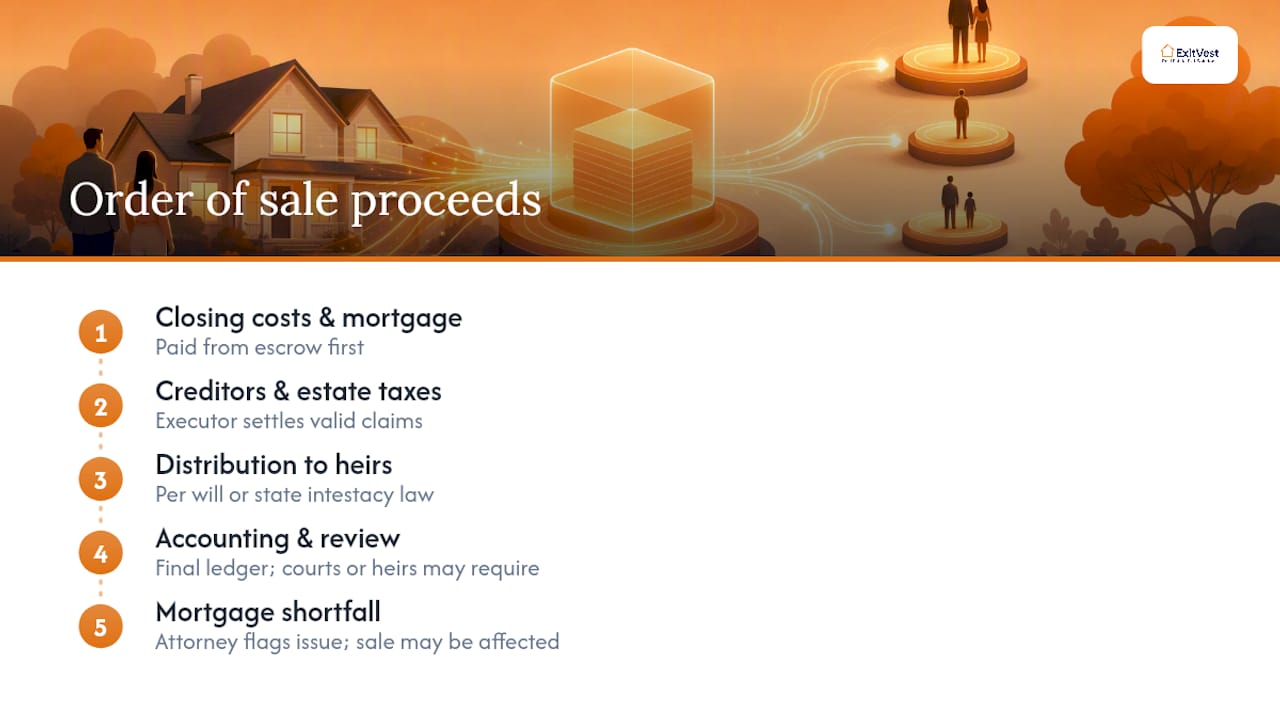Select the orange number 2 circle
The image size is (1280, 720).
[101, 406]
